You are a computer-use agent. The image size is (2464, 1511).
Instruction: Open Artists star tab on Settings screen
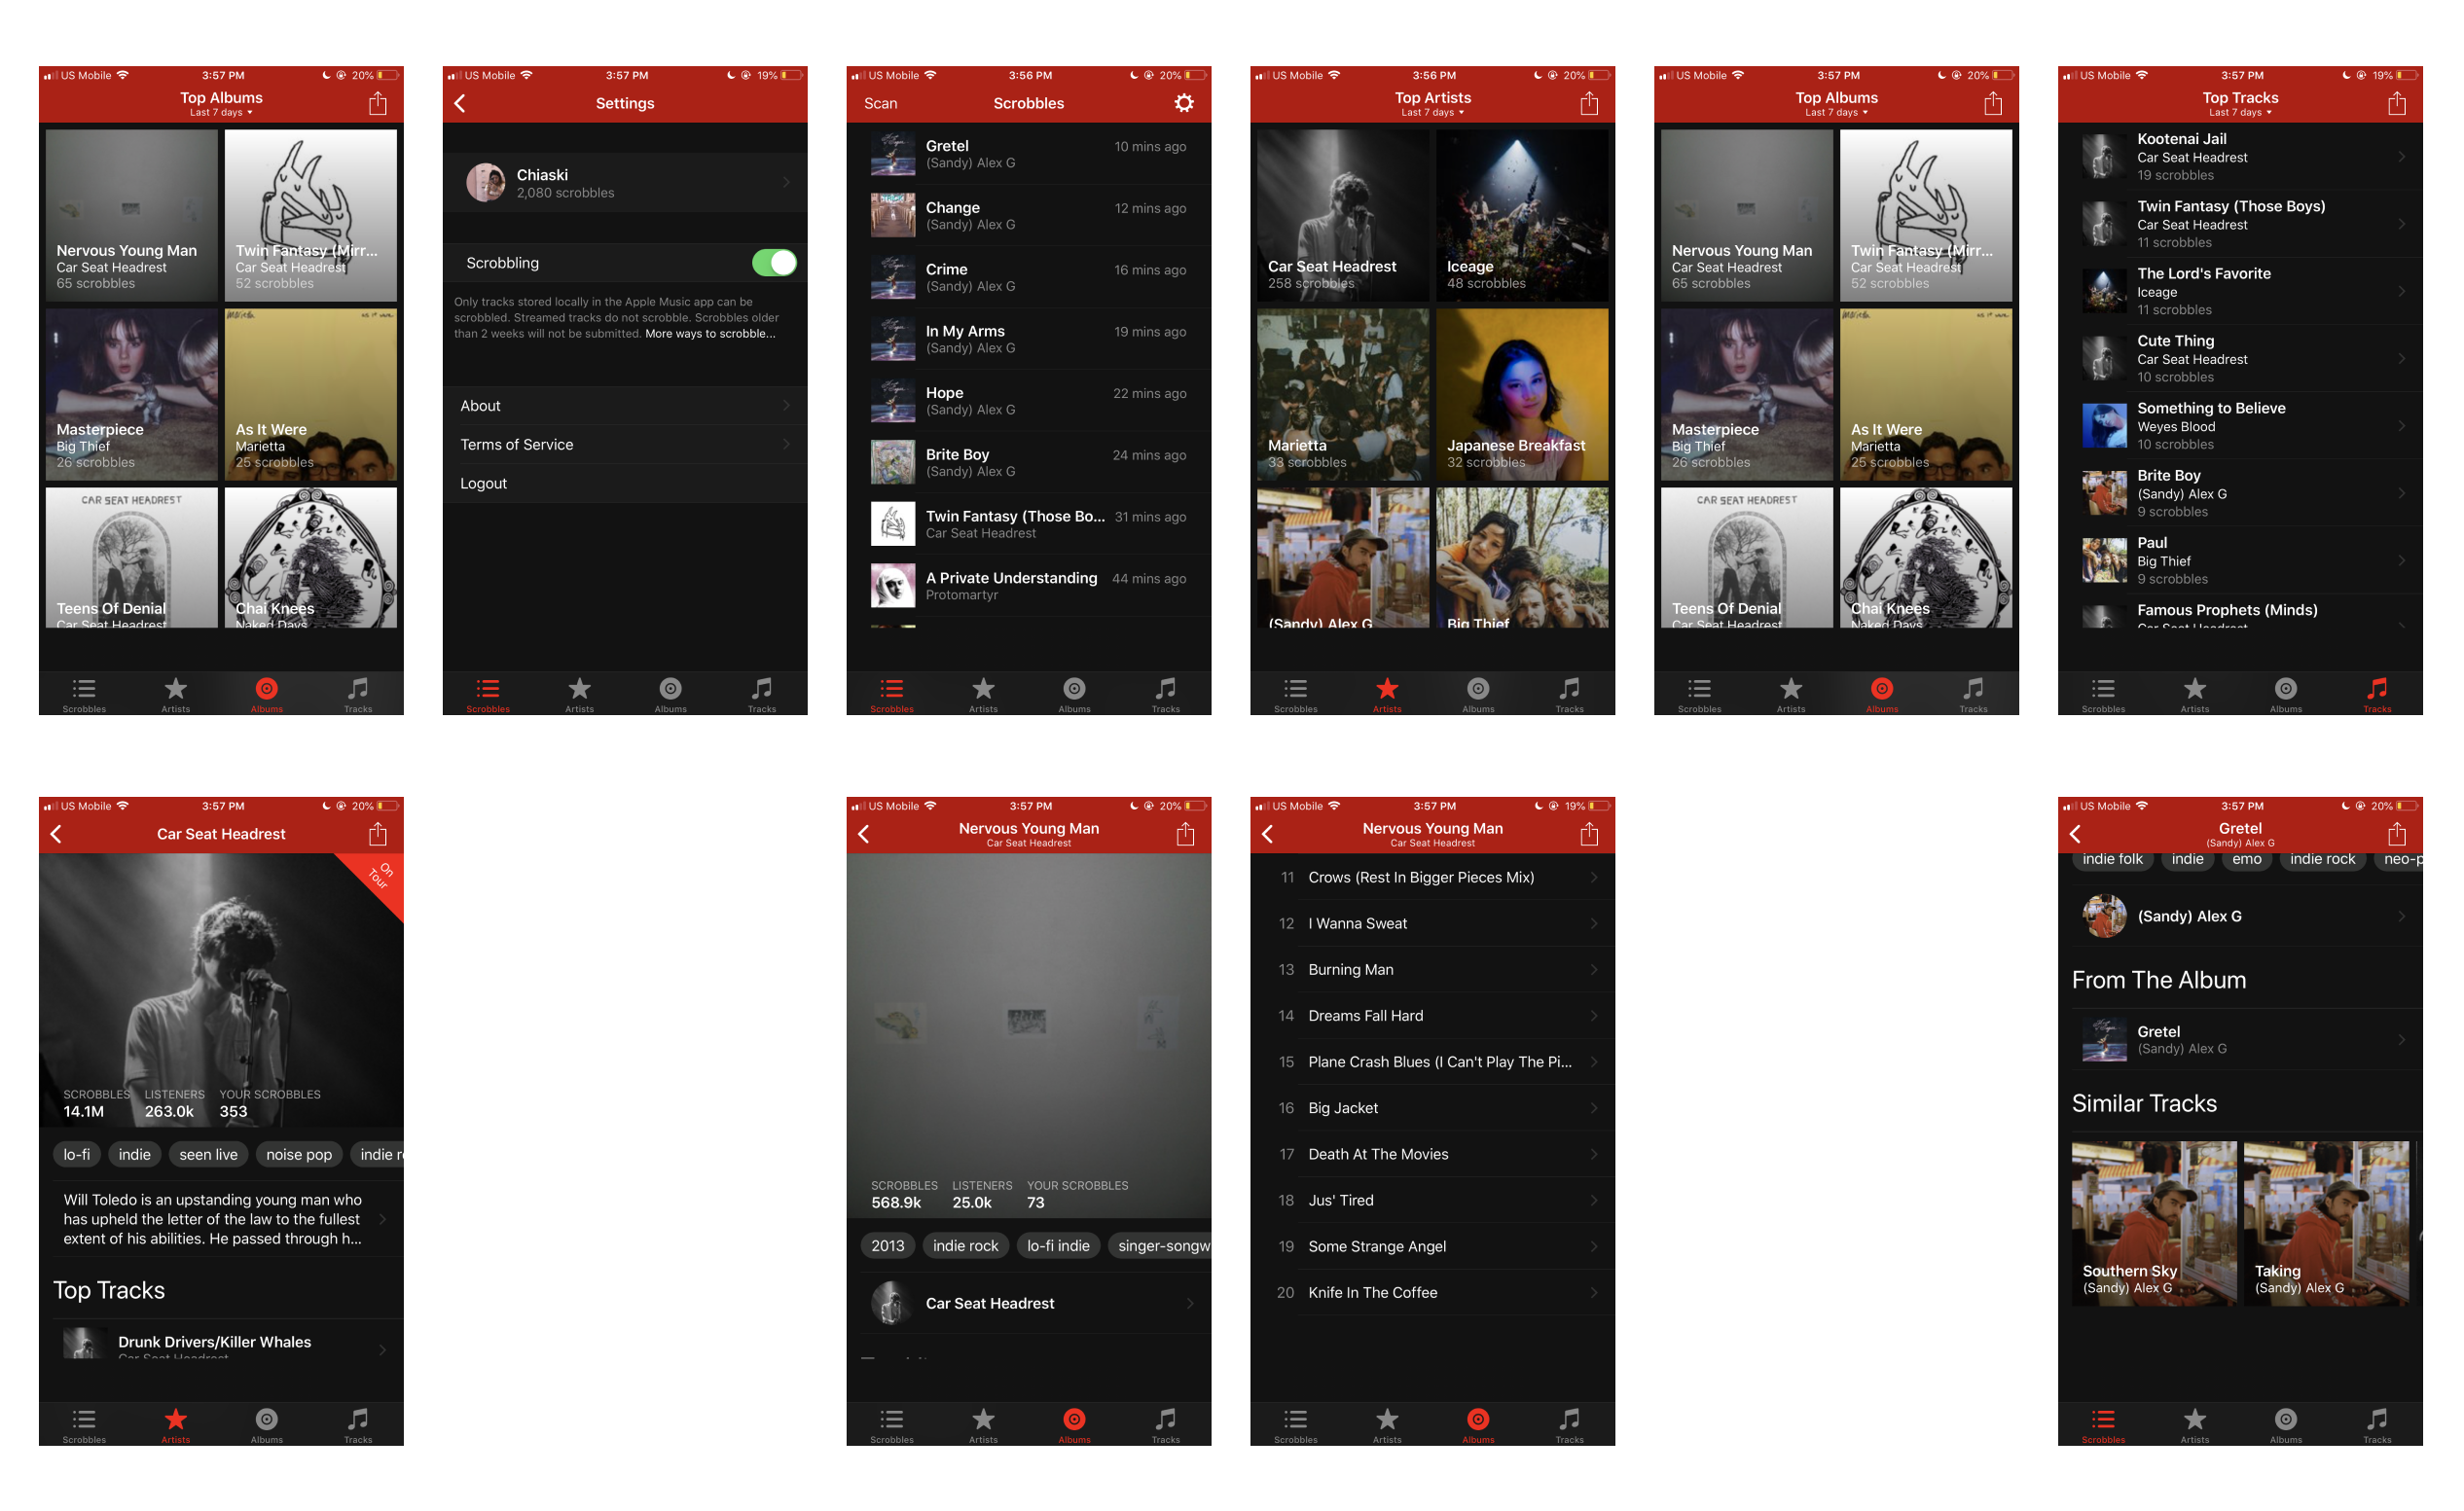tap(579, 694)
